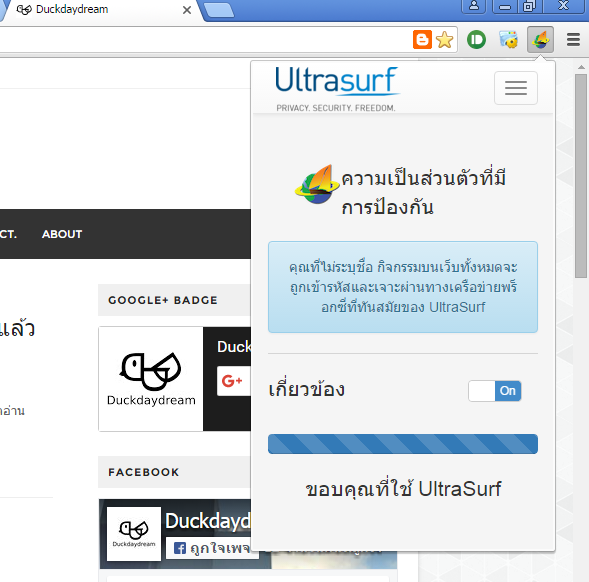Click the GOOGLE+ BADGE heading
Viewport: 589px width, 582px height.
click(x=163, y=300)
